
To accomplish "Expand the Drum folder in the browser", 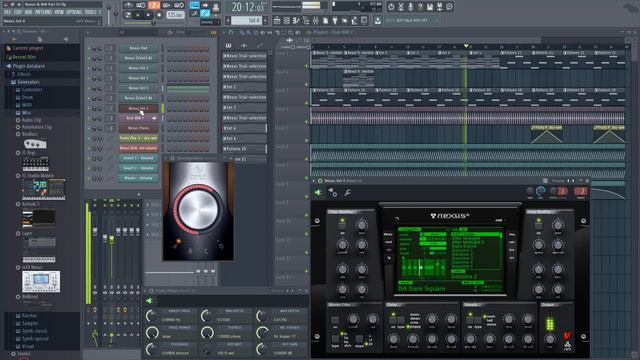I will pos(27,97).
